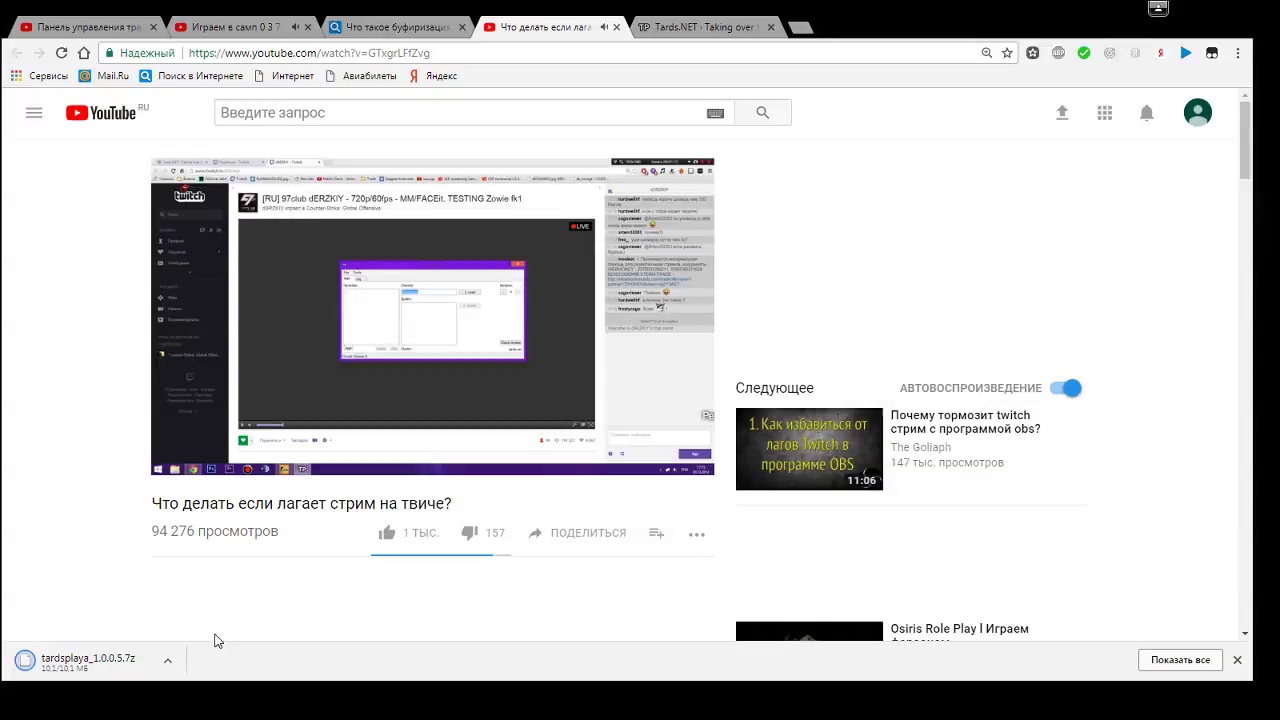Viewport: 1280px width, 720px height.
Task: Open the info card icon on video
Action: (708, 415)
